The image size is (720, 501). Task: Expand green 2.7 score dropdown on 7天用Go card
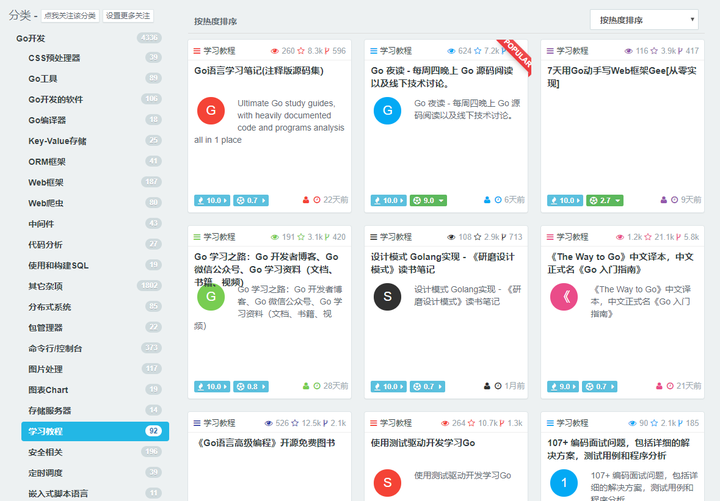click(604, 201)
